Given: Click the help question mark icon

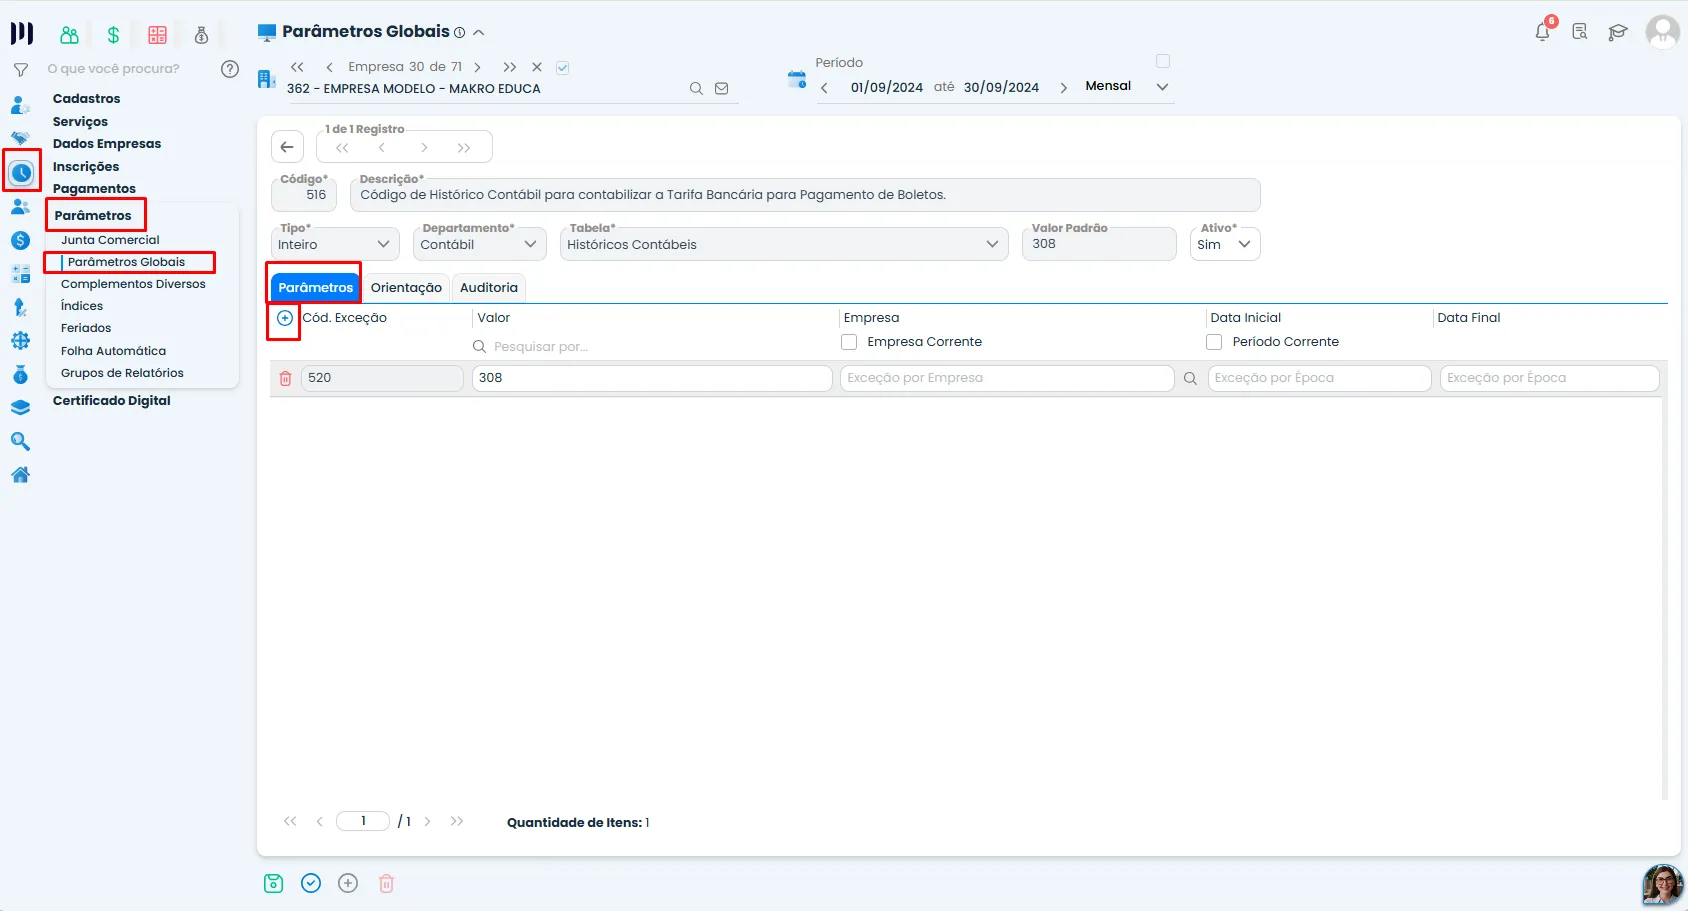Looking at the screenshot, I should coord(230,69).
